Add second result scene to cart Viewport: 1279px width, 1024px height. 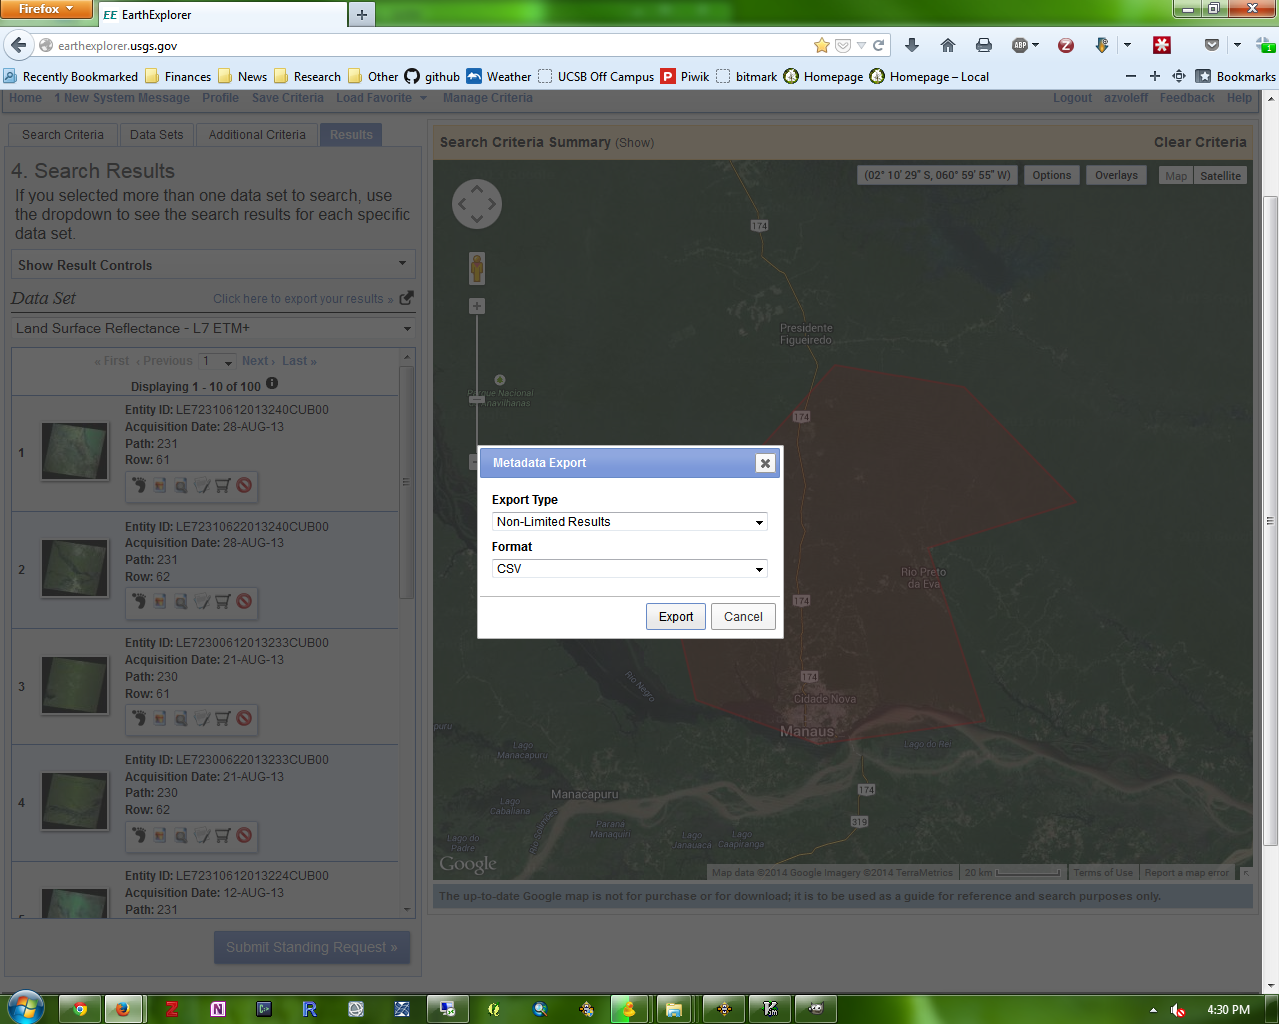click(x=223, y=602)
